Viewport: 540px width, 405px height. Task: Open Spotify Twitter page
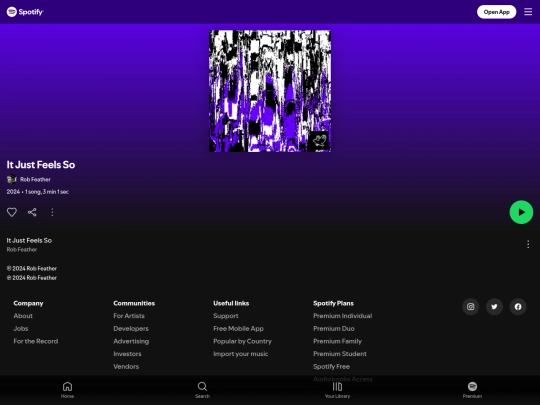(494, 307)
